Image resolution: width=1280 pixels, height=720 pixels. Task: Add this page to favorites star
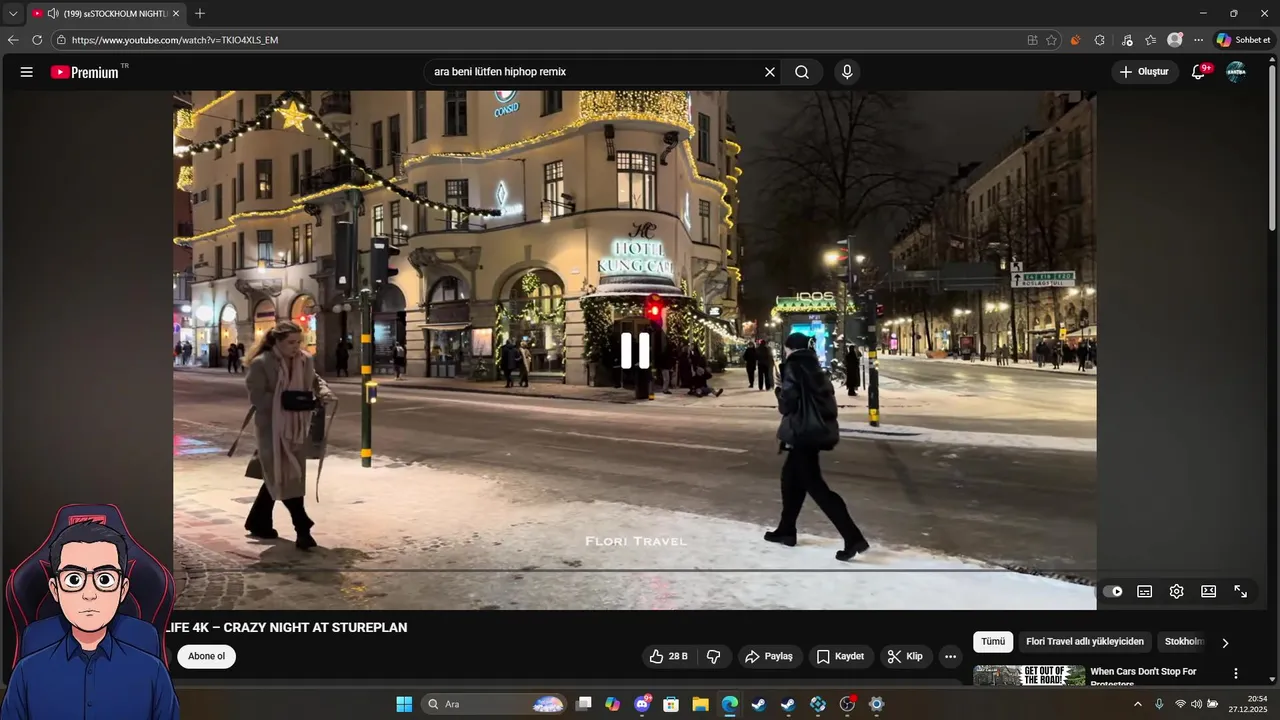[x=1051, y=40]
